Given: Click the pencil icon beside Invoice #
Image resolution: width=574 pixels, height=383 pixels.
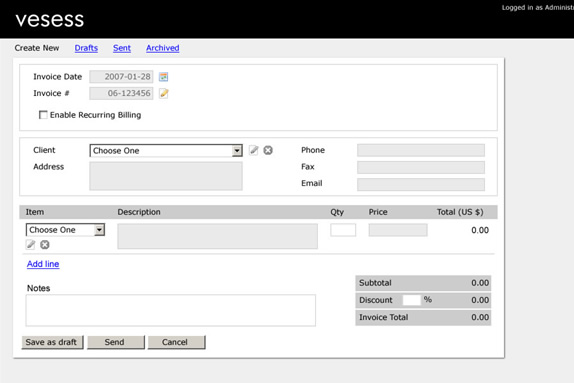Looking at the screenshot, I should (x=164, y=93).
